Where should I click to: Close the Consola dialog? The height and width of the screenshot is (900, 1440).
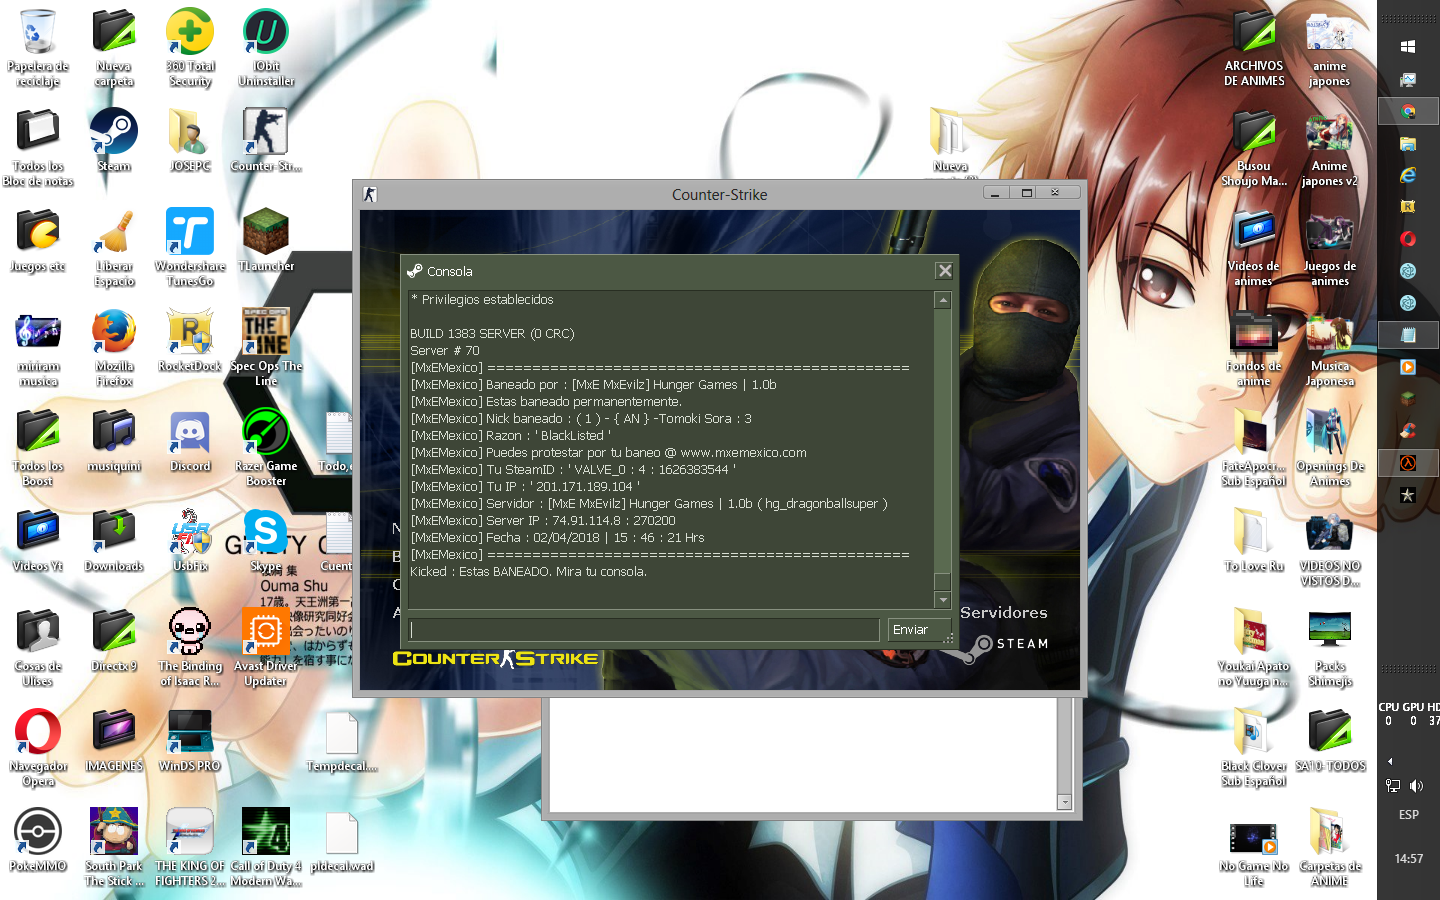tap(944, 271)
